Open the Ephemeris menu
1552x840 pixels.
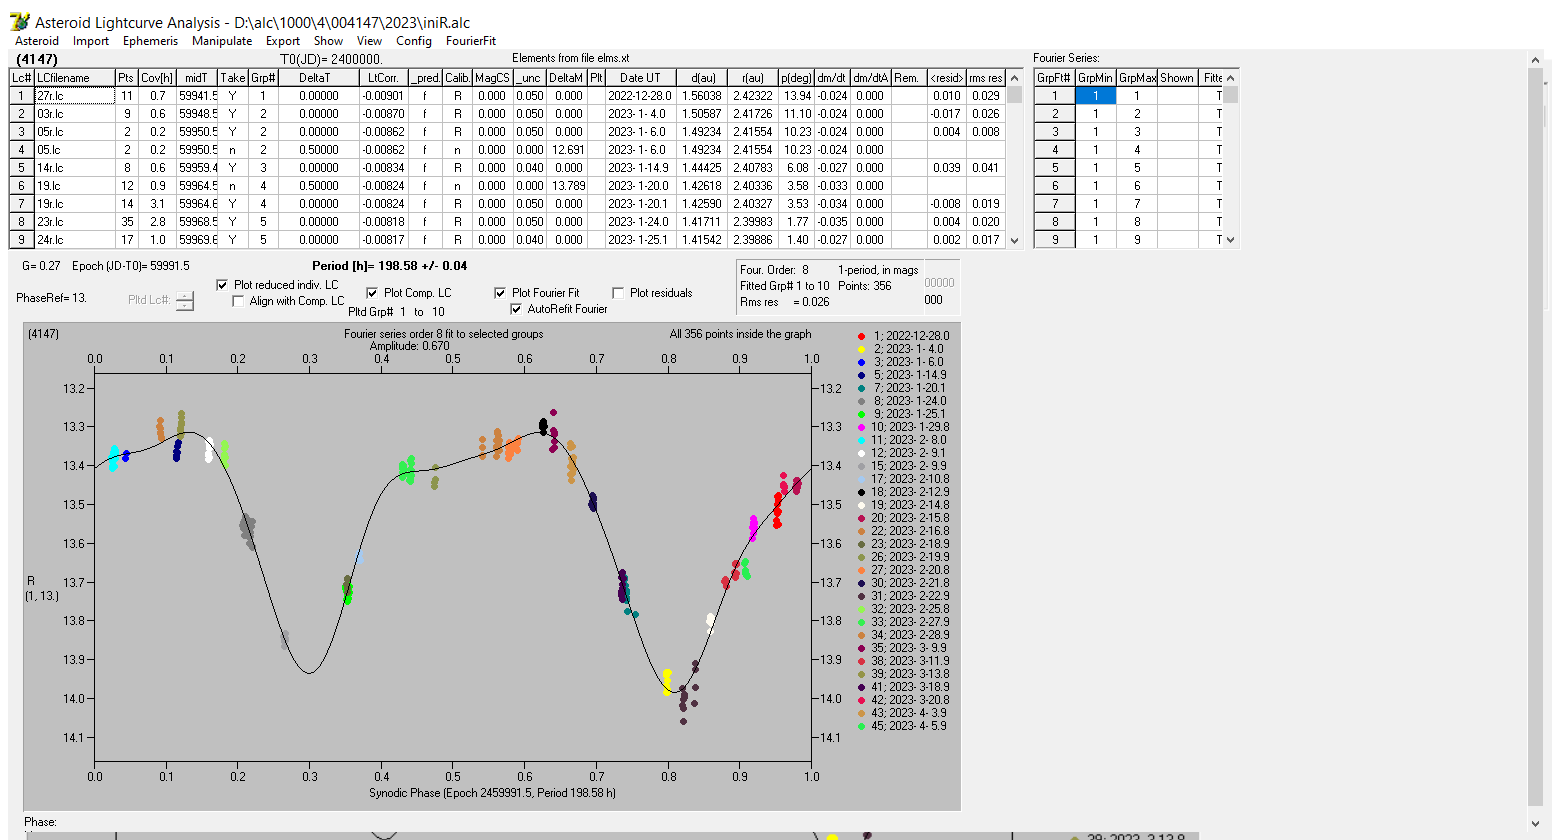(x=150, y=41)
